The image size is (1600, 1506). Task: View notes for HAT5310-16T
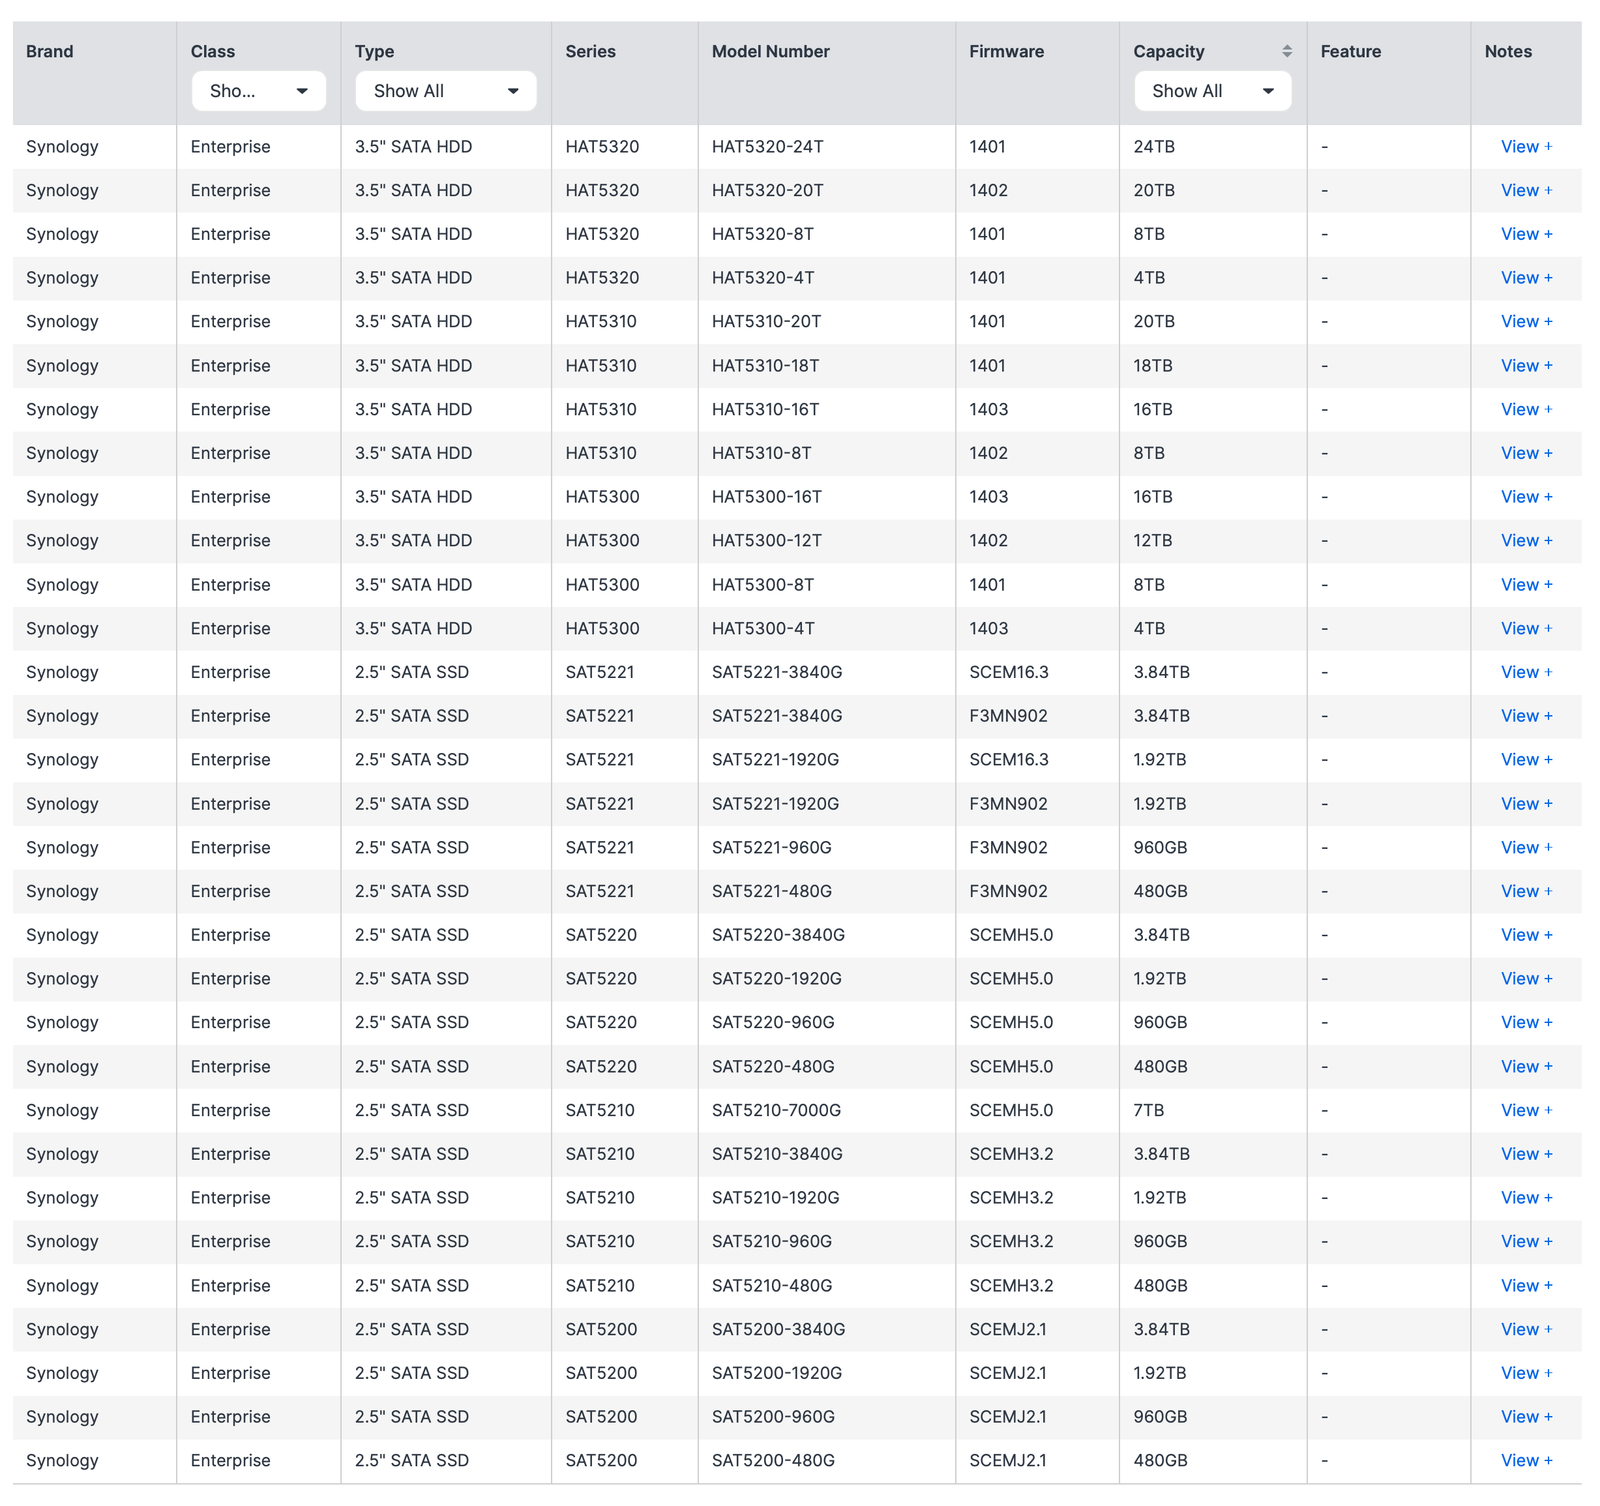pyautogui.click(x=1526, y=409)
